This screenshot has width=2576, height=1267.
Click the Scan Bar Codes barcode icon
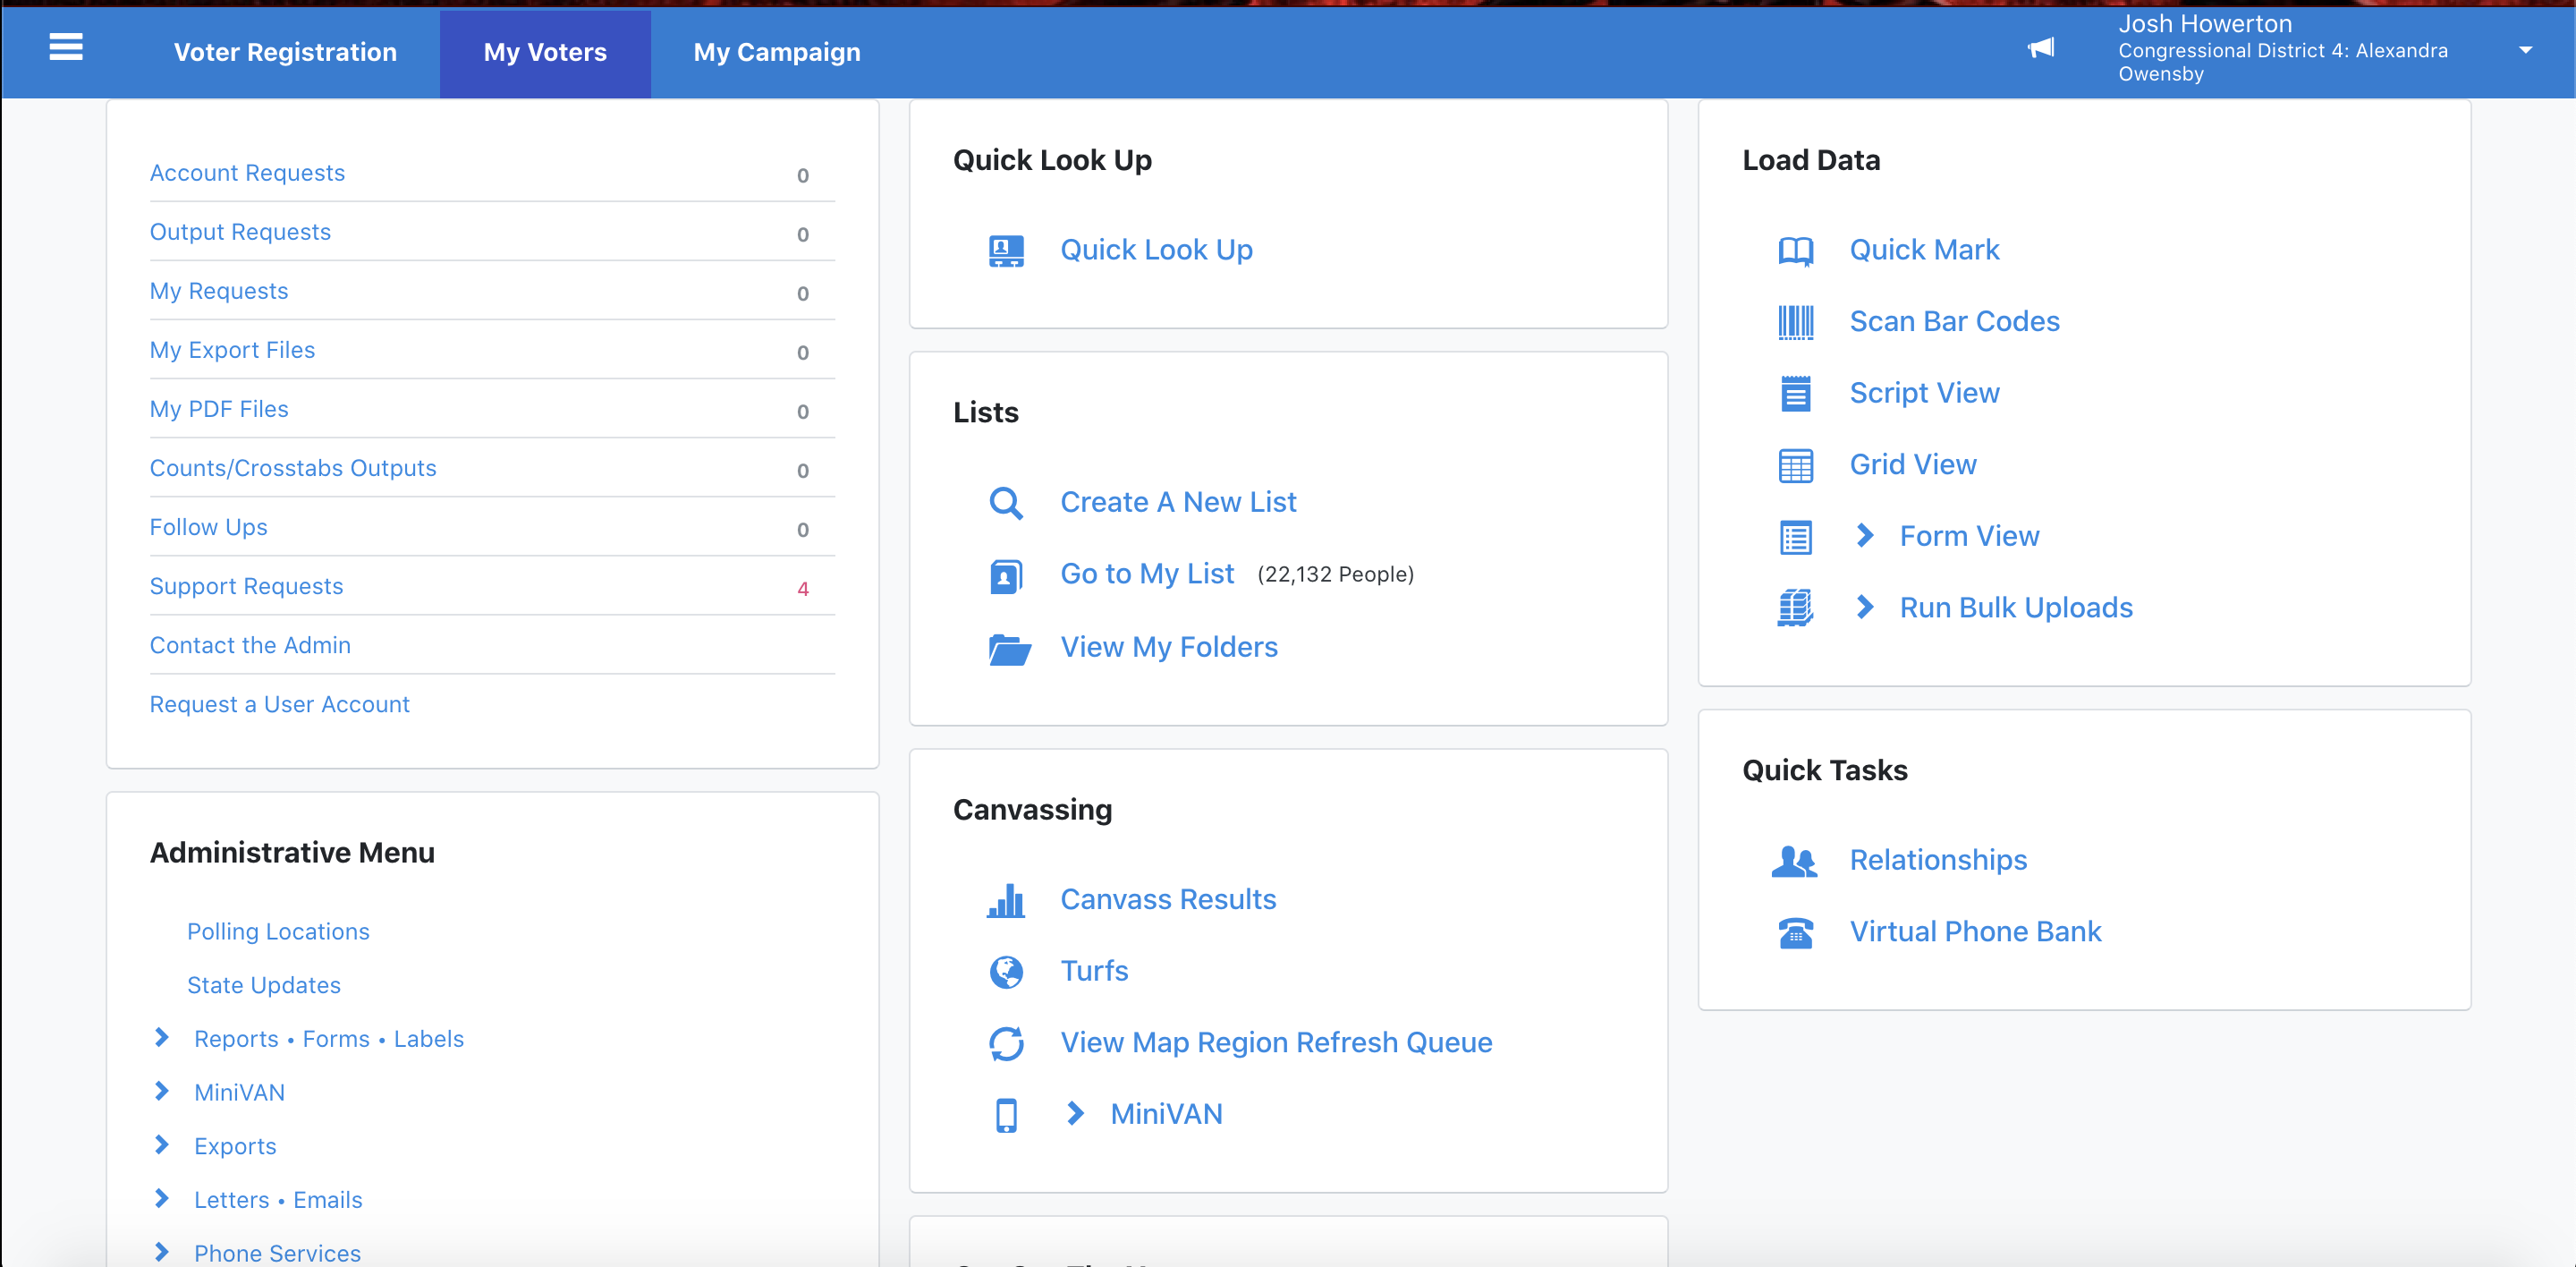coord(1795,322)
